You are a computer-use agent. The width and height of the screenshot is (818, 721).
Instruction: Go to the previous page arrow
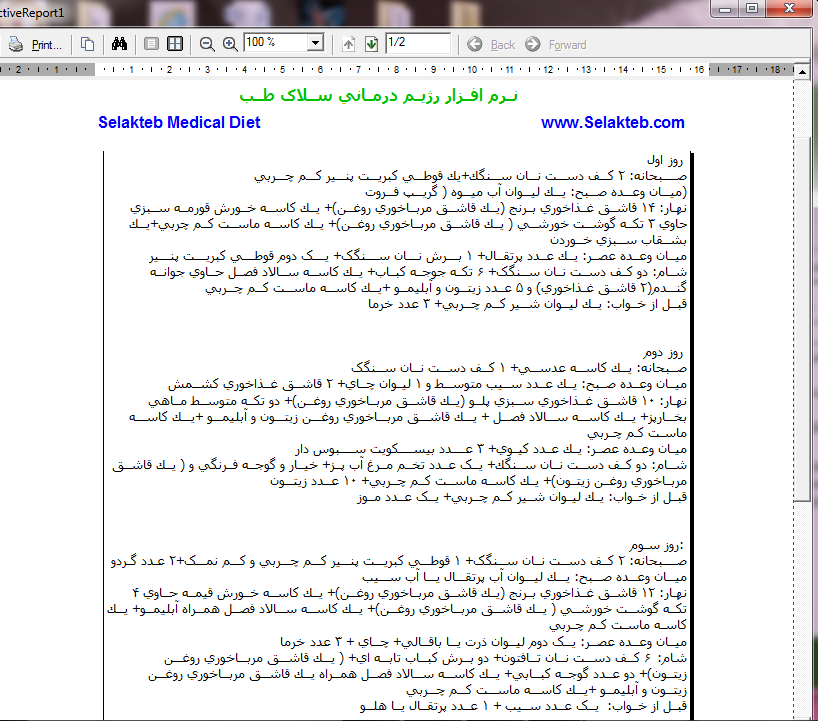[x=349, y=44]
